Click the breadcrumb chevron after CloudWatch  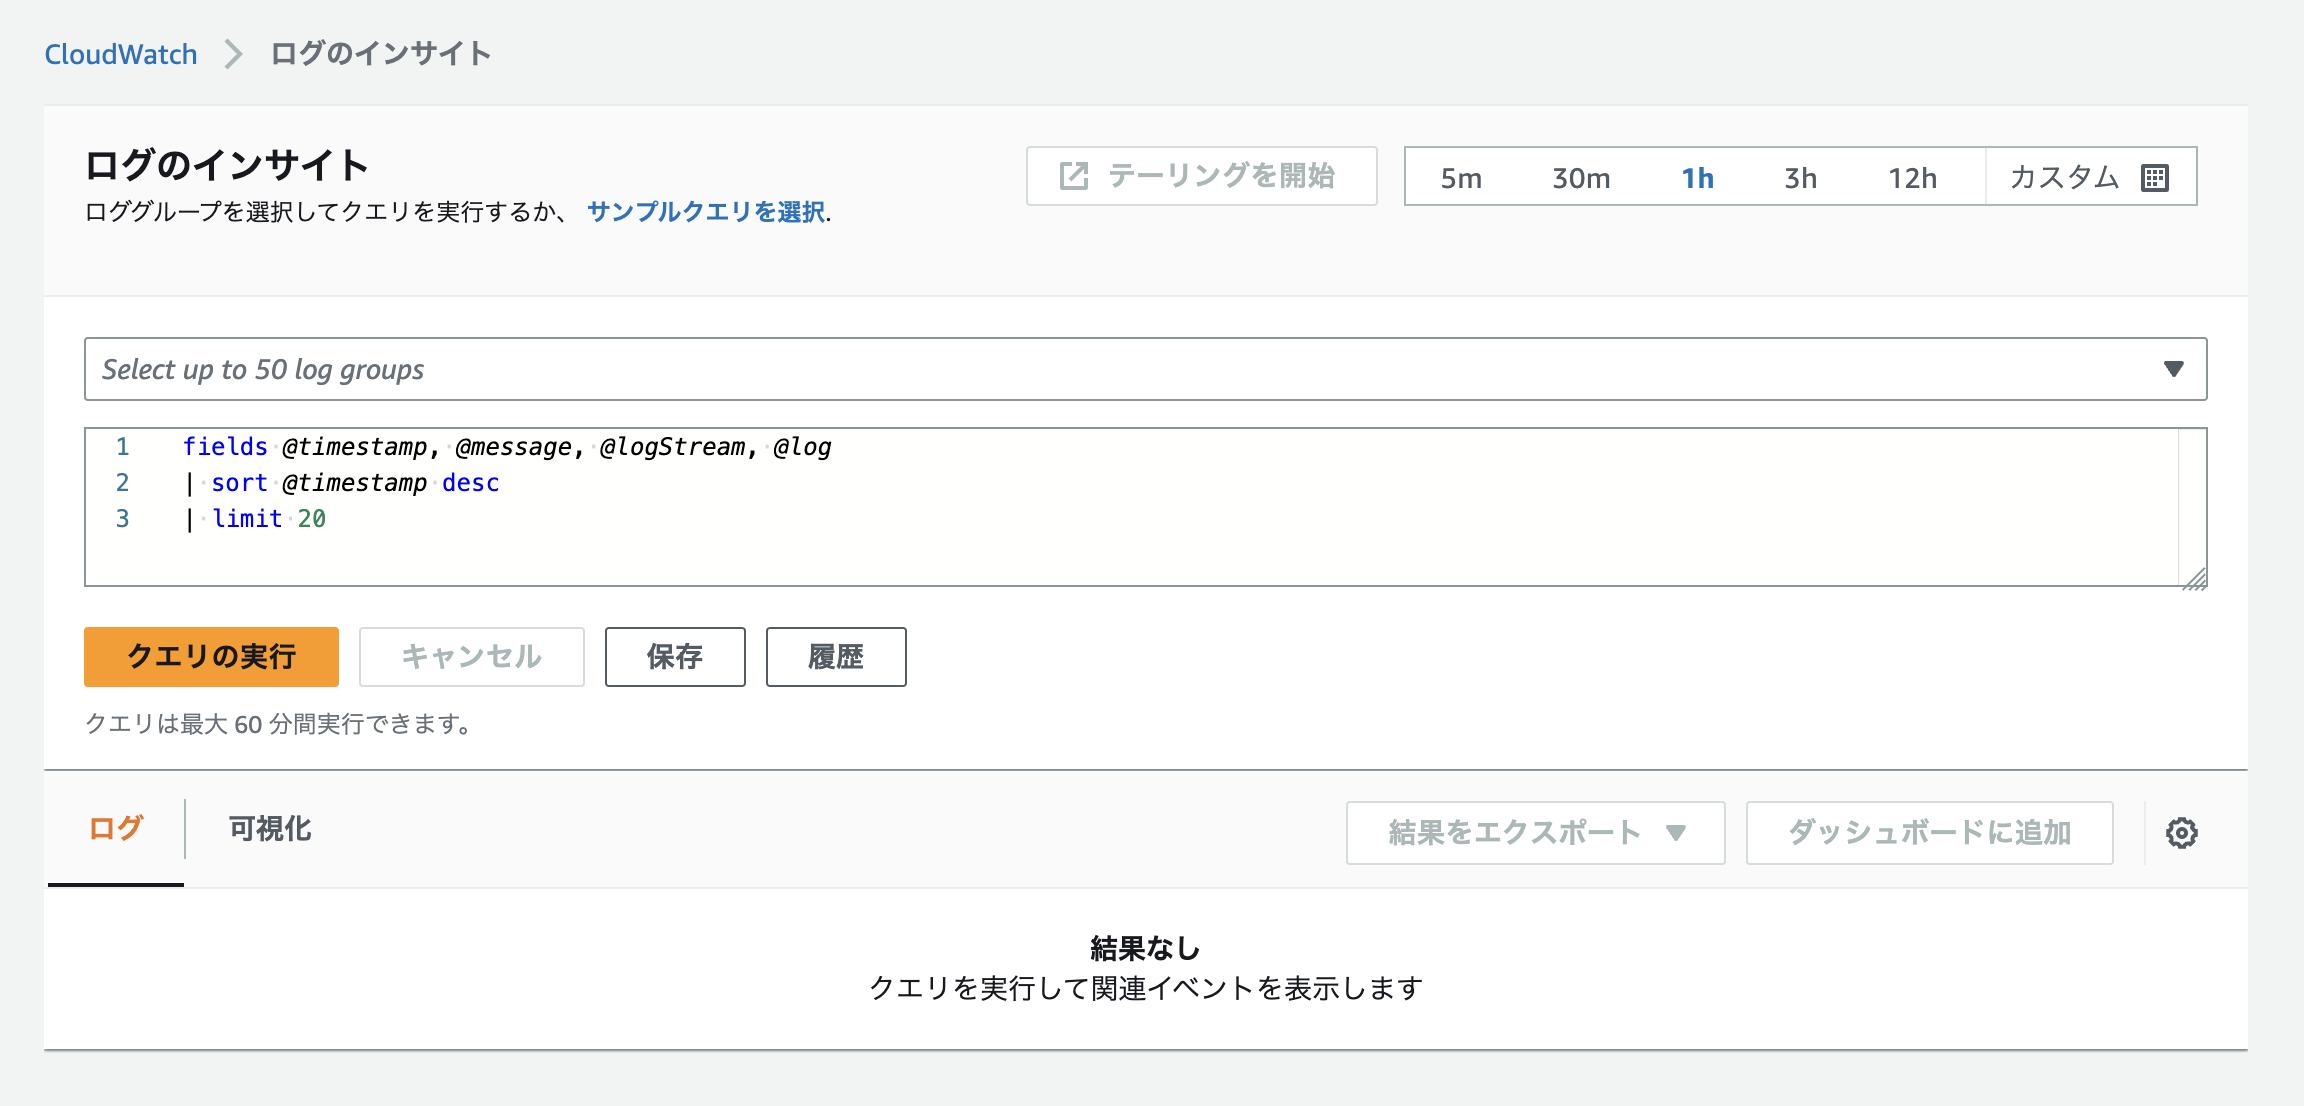233,54
